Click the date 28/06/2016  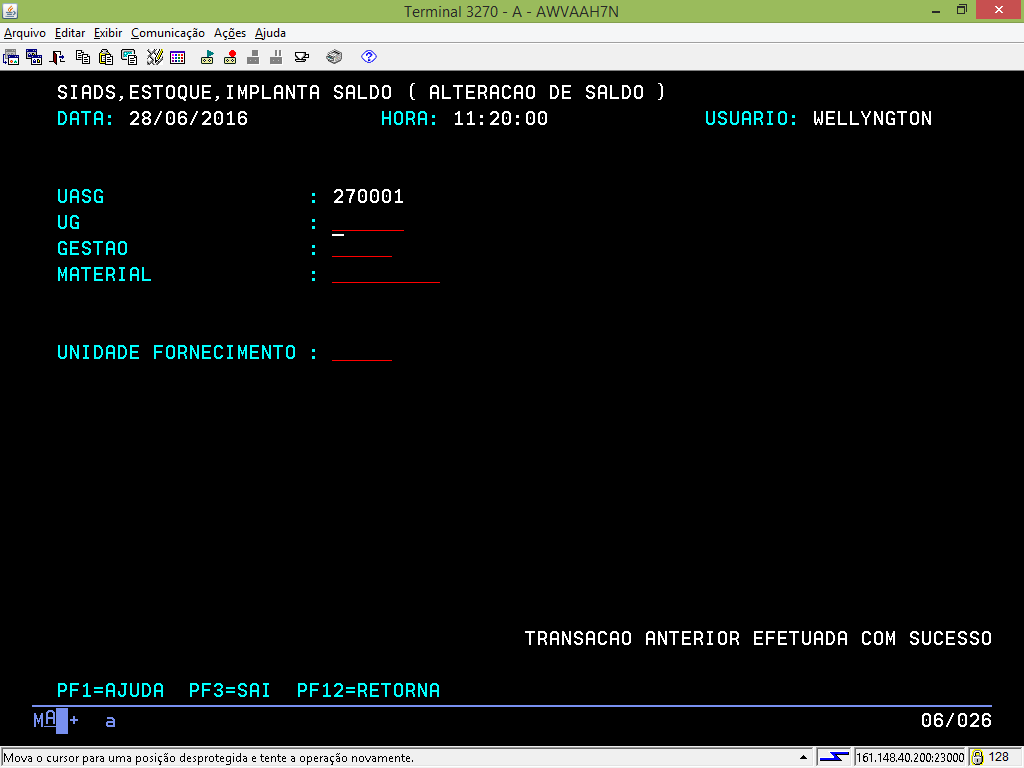pyautogui.click(x=188, y=118)
